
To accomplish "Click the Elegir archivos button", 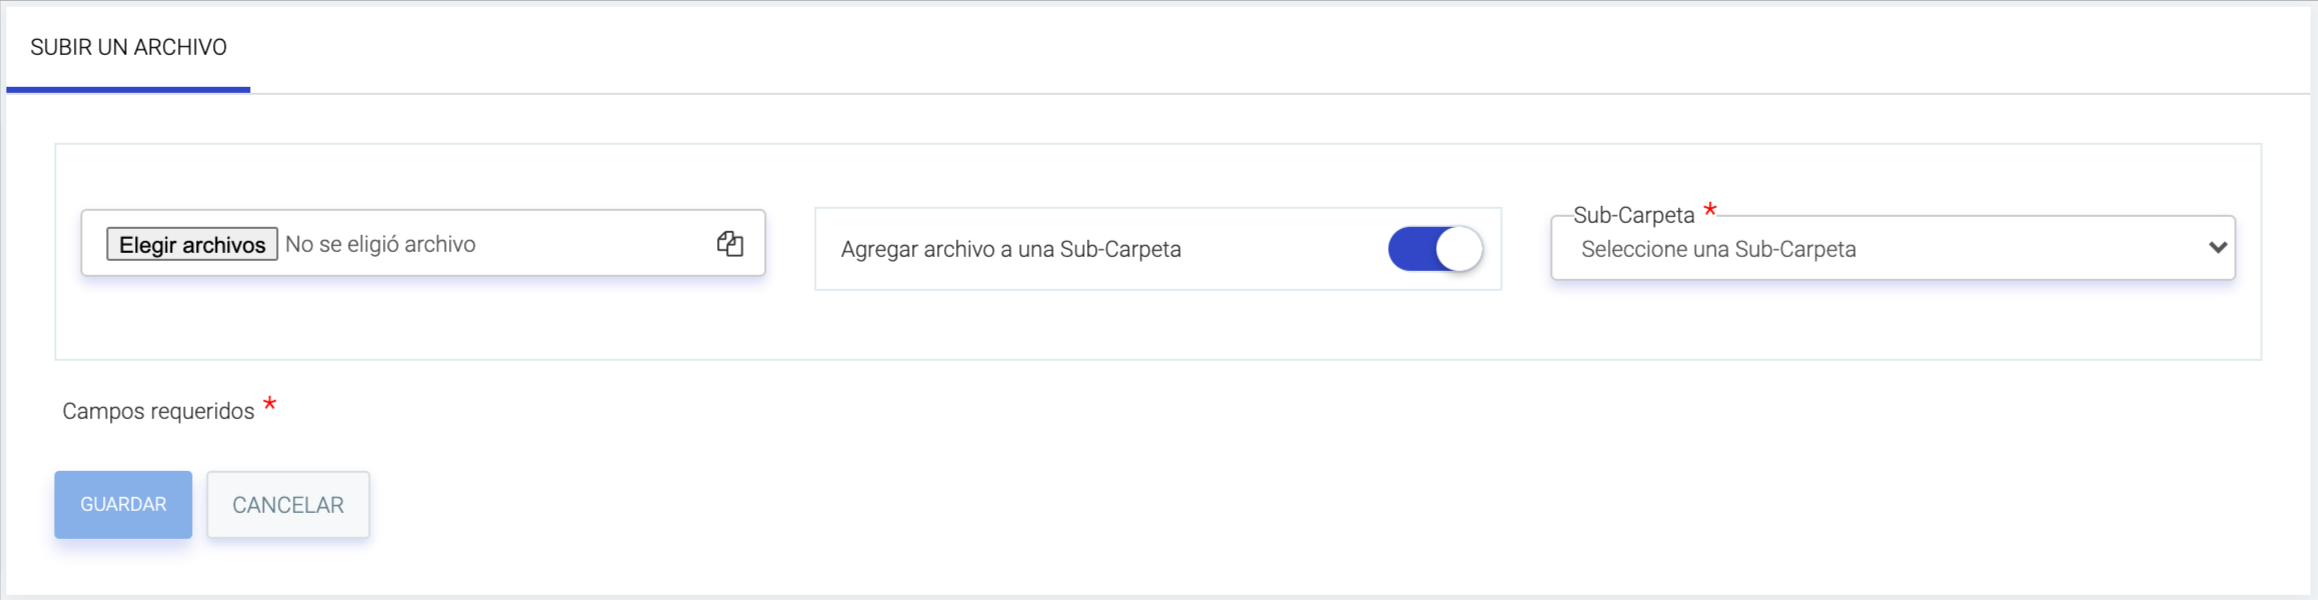I will (x=192, y=244).
